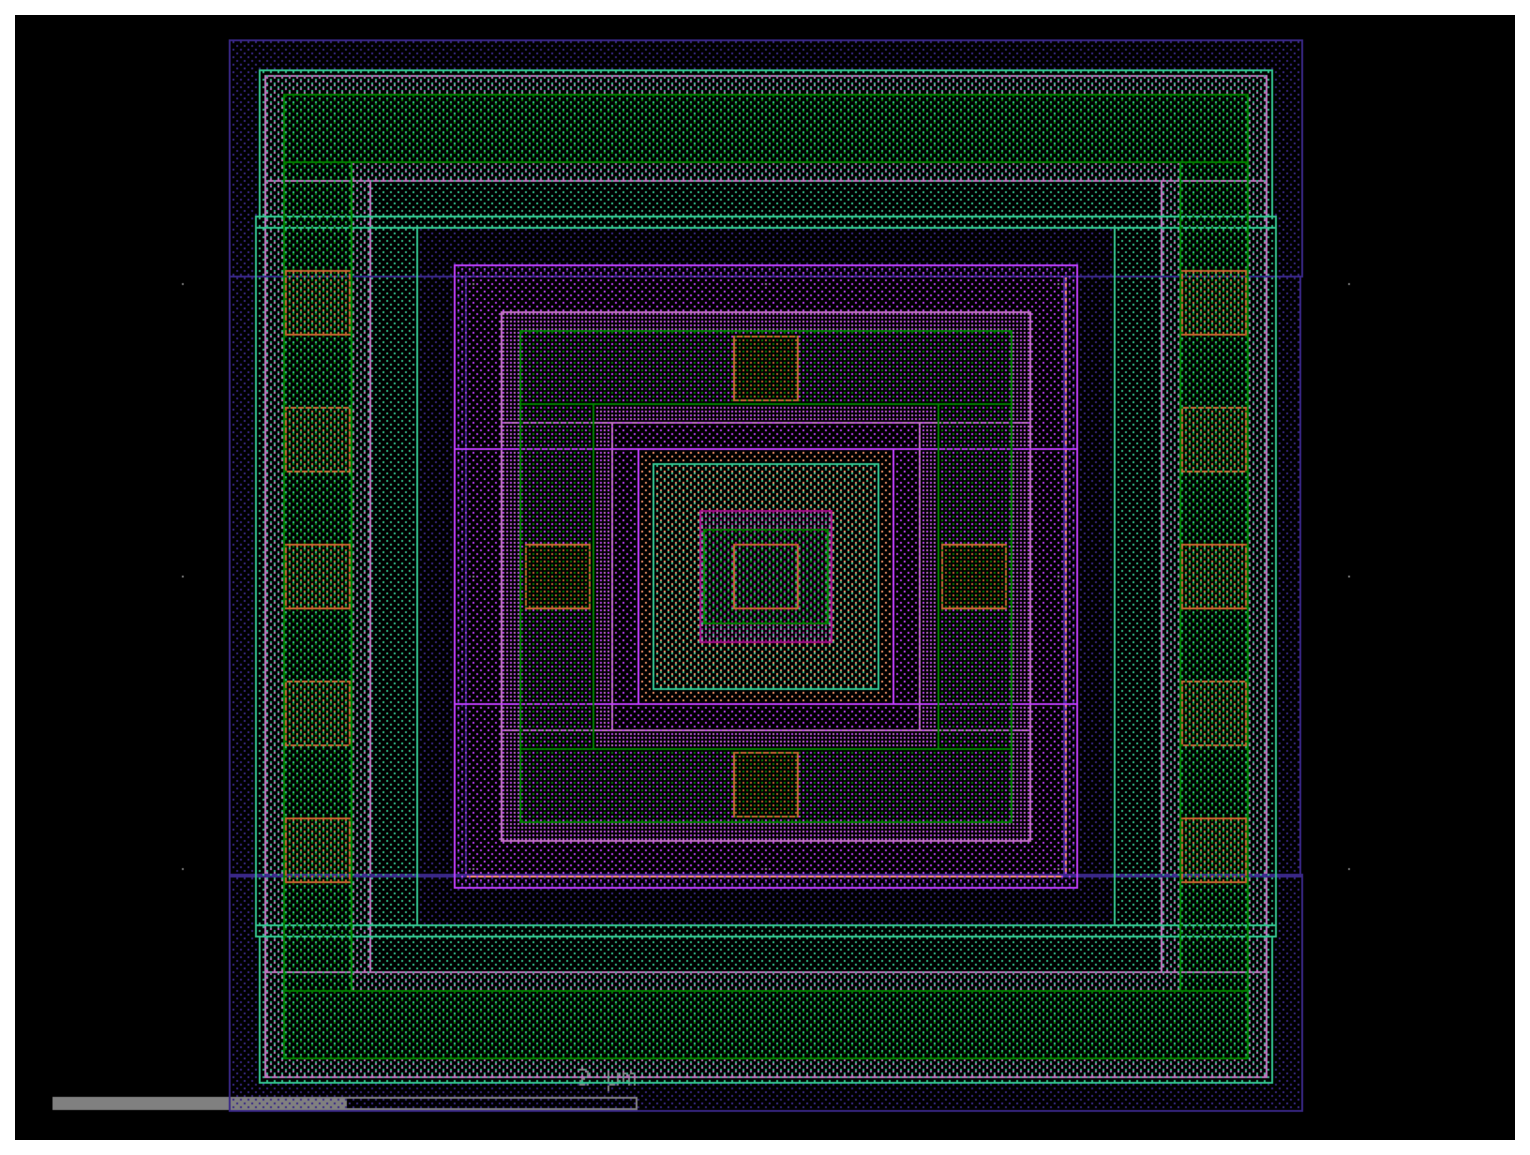Select topmost orange contact in right column
Screen dimensions: 1530x1155
1214,302
